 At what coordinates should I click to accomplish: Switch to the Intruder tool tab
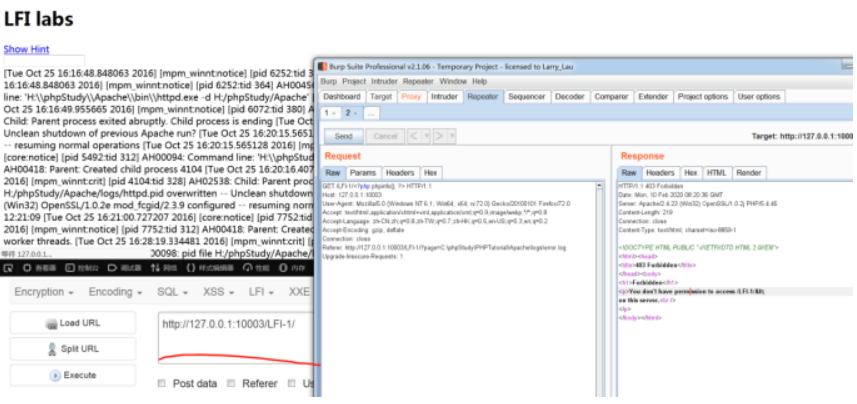tap(444, 97)
